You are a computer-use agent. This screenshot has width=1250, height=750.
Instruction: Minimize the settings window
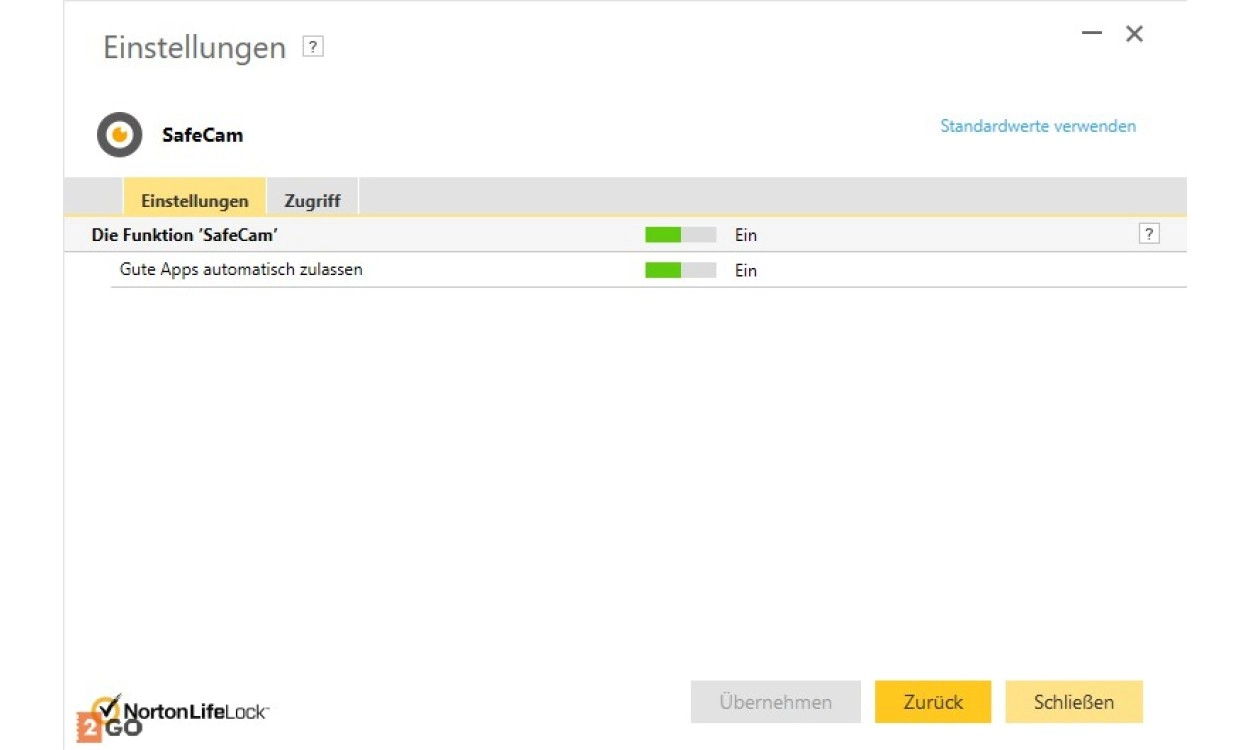click(1091, 34)
